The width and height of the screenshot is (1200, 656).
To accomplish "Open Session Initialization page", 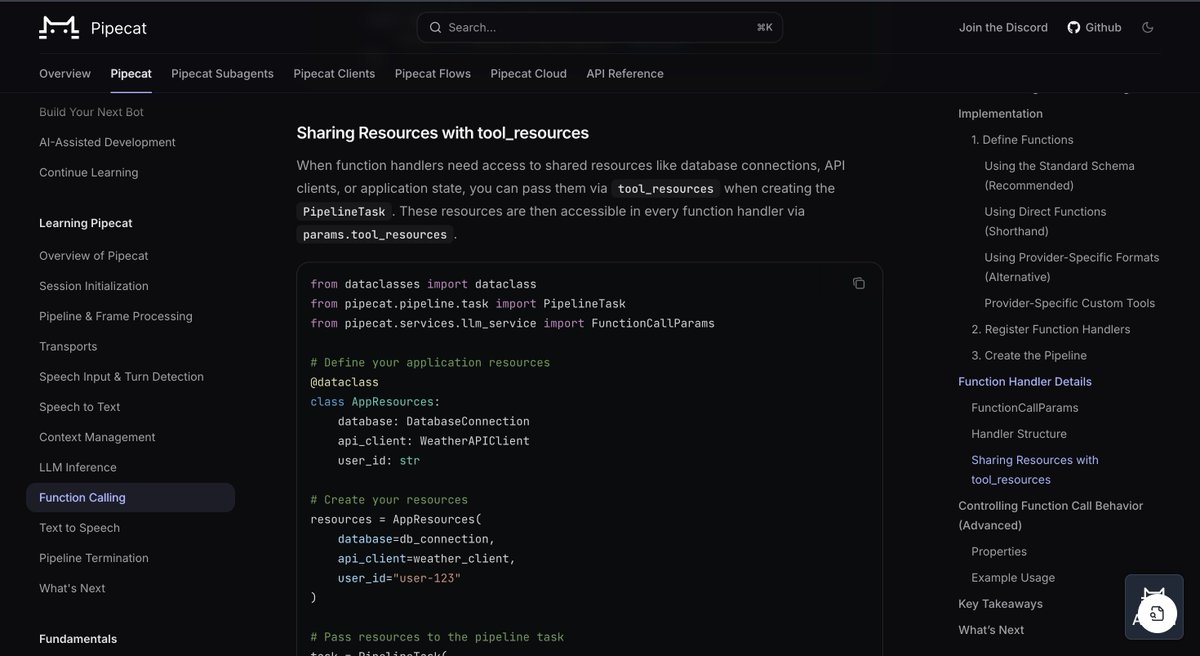I will pyautogui.click(x=94, y=286).
